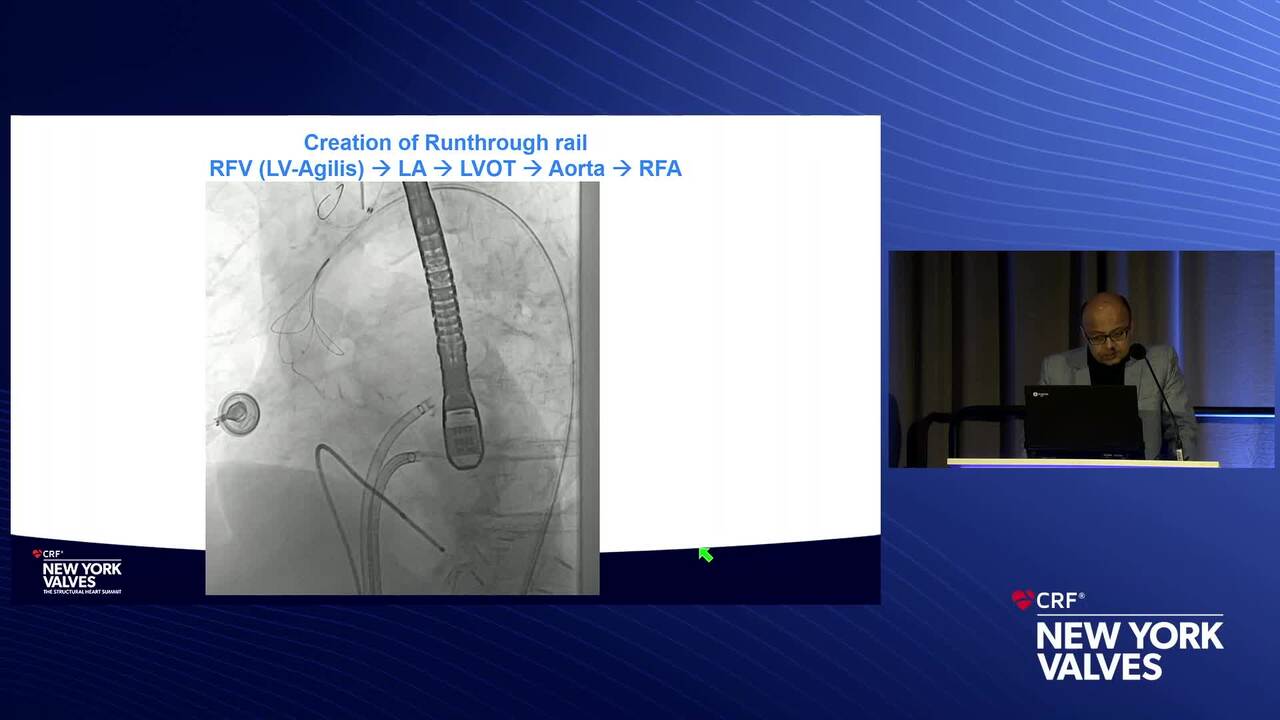Click the 'LA' label in the slide heading
Image resolution: width=1280 pixels, height=720 pixels.
pos(412,168)
